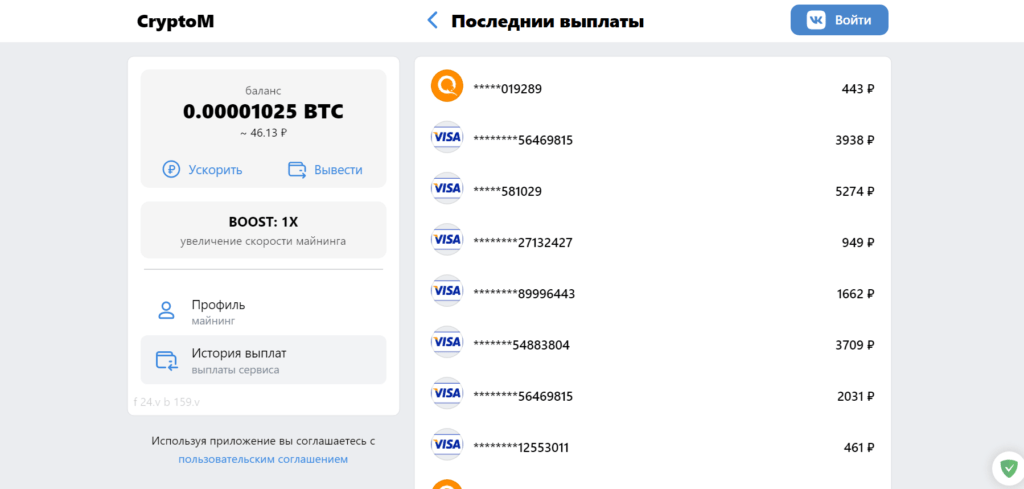Click the ruble coin icon beside Ускорить
The height and width of the screenshot is (489, 1024).
tap(171, 170)
